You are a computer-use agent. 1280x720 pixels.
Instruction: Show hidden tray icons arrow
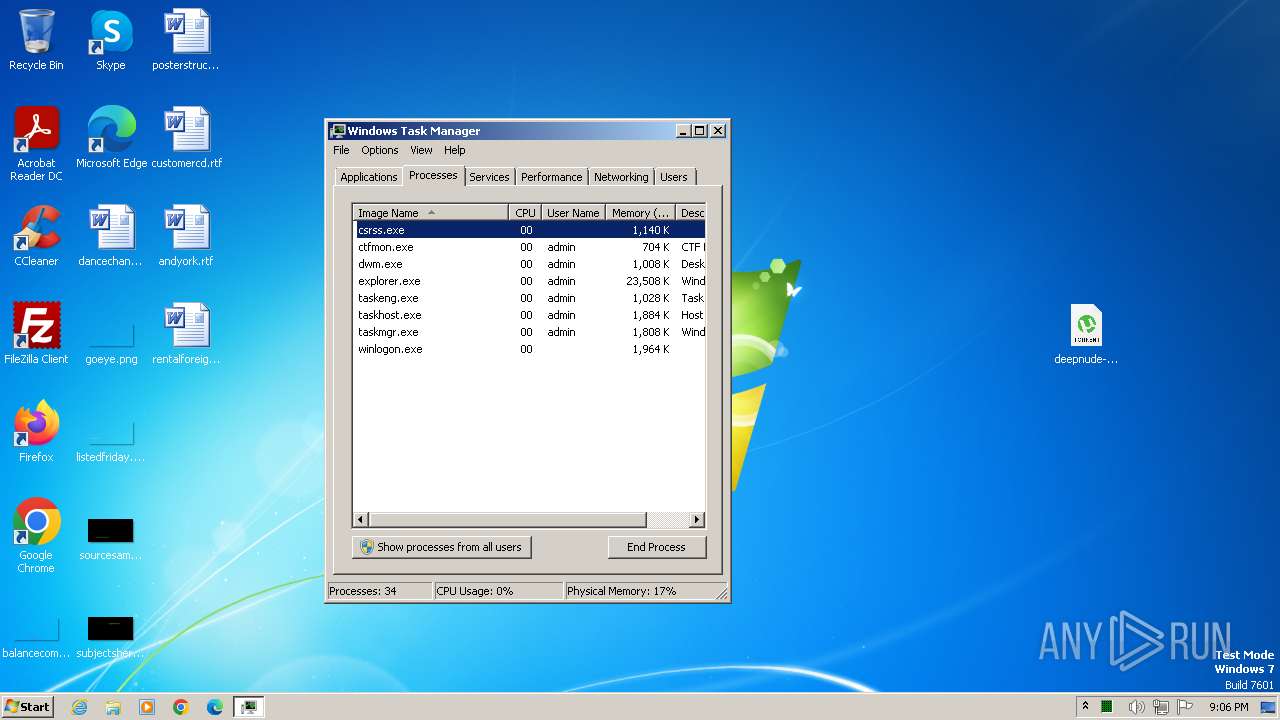1086,706
